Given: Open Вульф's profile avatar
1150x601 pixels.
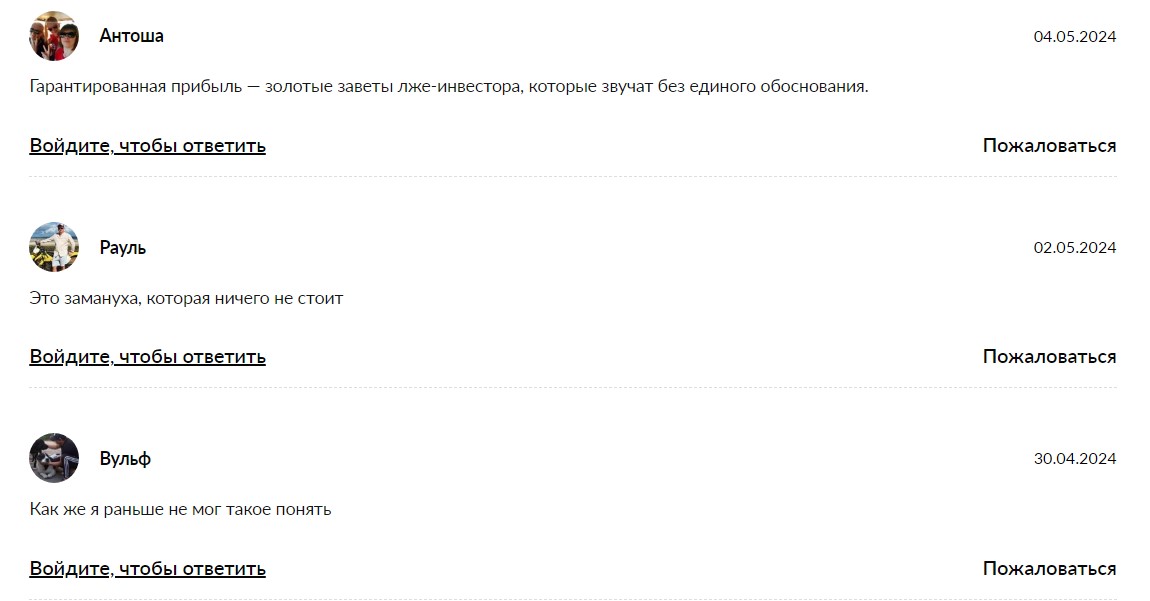Looking at the screenshot, I should coord(54,458).
